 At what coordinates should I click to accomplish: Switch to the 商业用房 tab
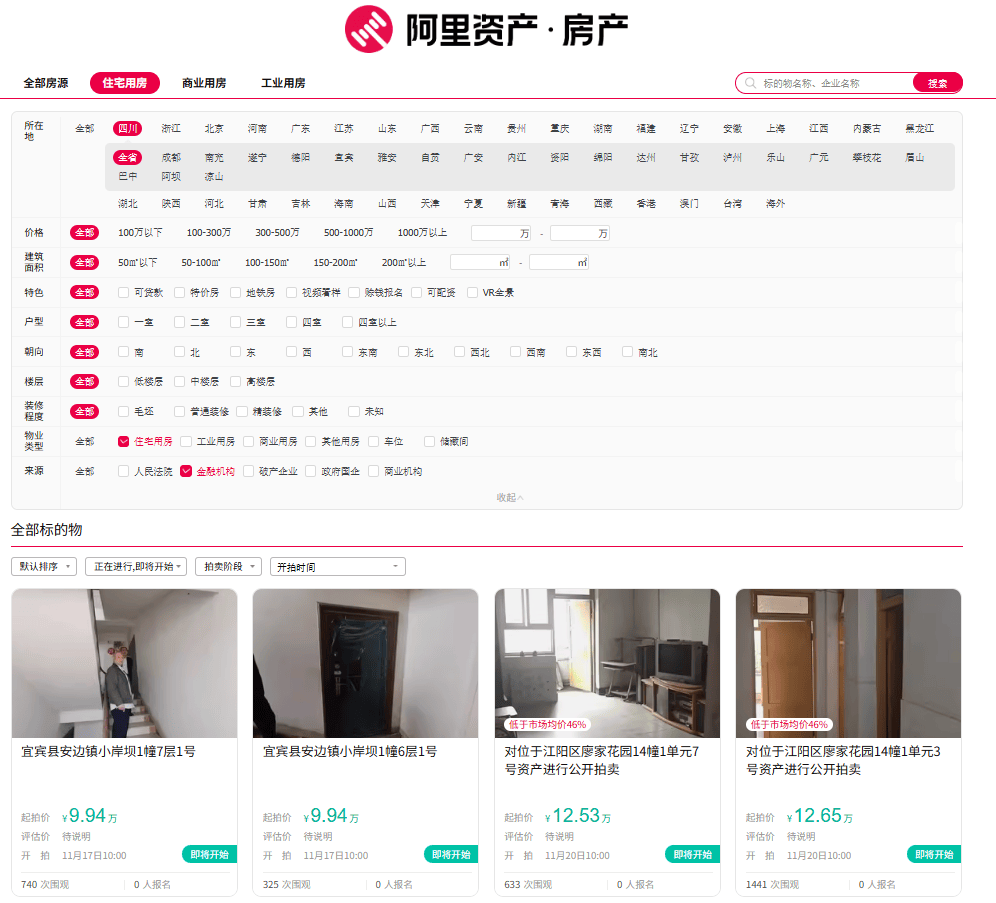204,83
